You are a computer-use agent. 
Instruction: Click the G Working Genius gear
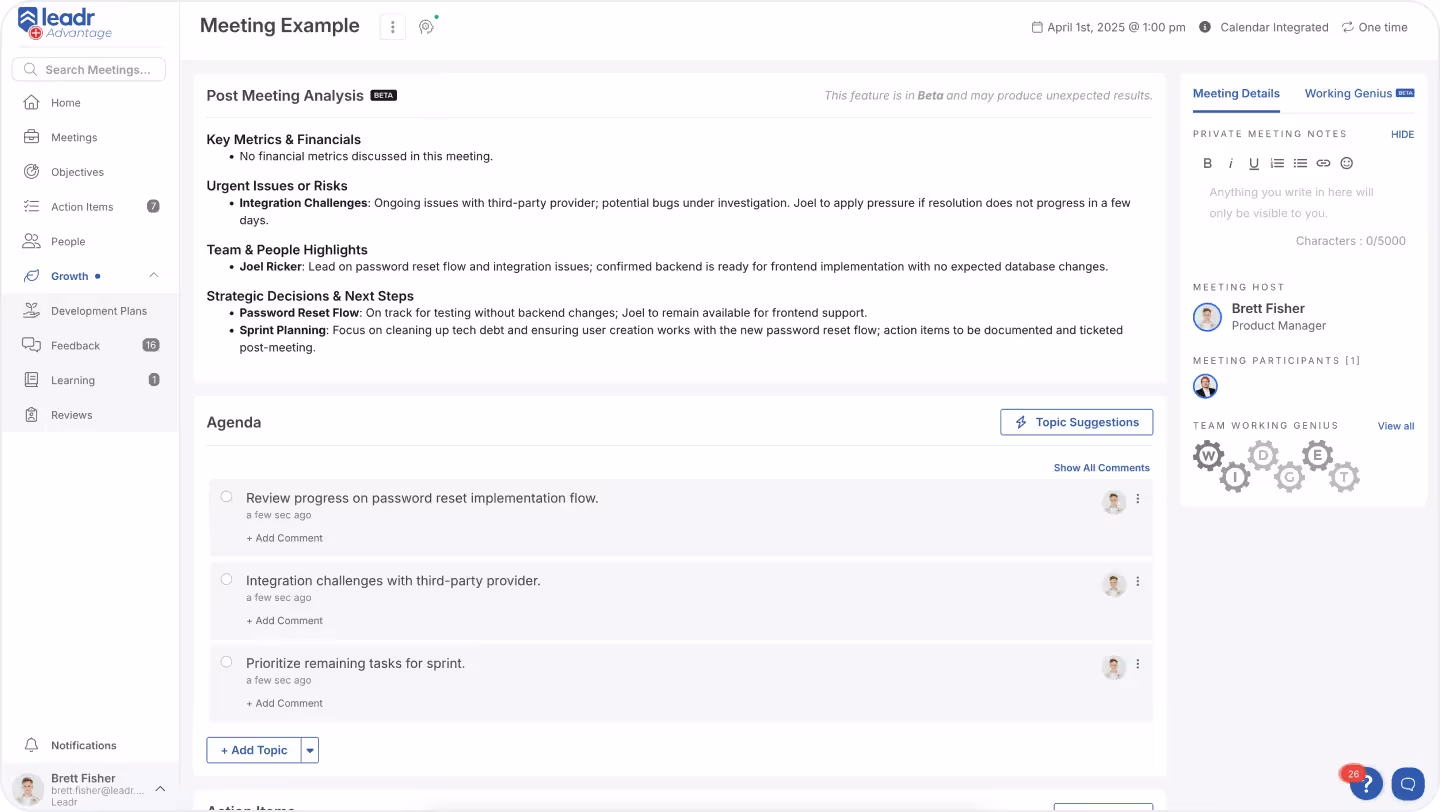[x=1290, y=477]
